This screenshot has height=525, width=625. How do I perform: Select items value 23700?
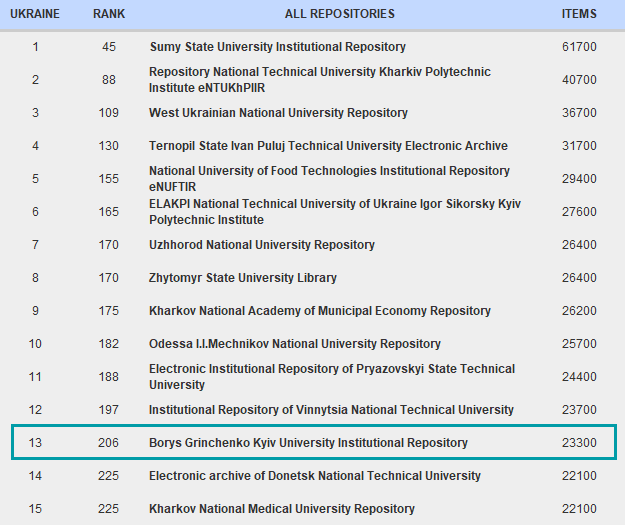coord(579,410)
